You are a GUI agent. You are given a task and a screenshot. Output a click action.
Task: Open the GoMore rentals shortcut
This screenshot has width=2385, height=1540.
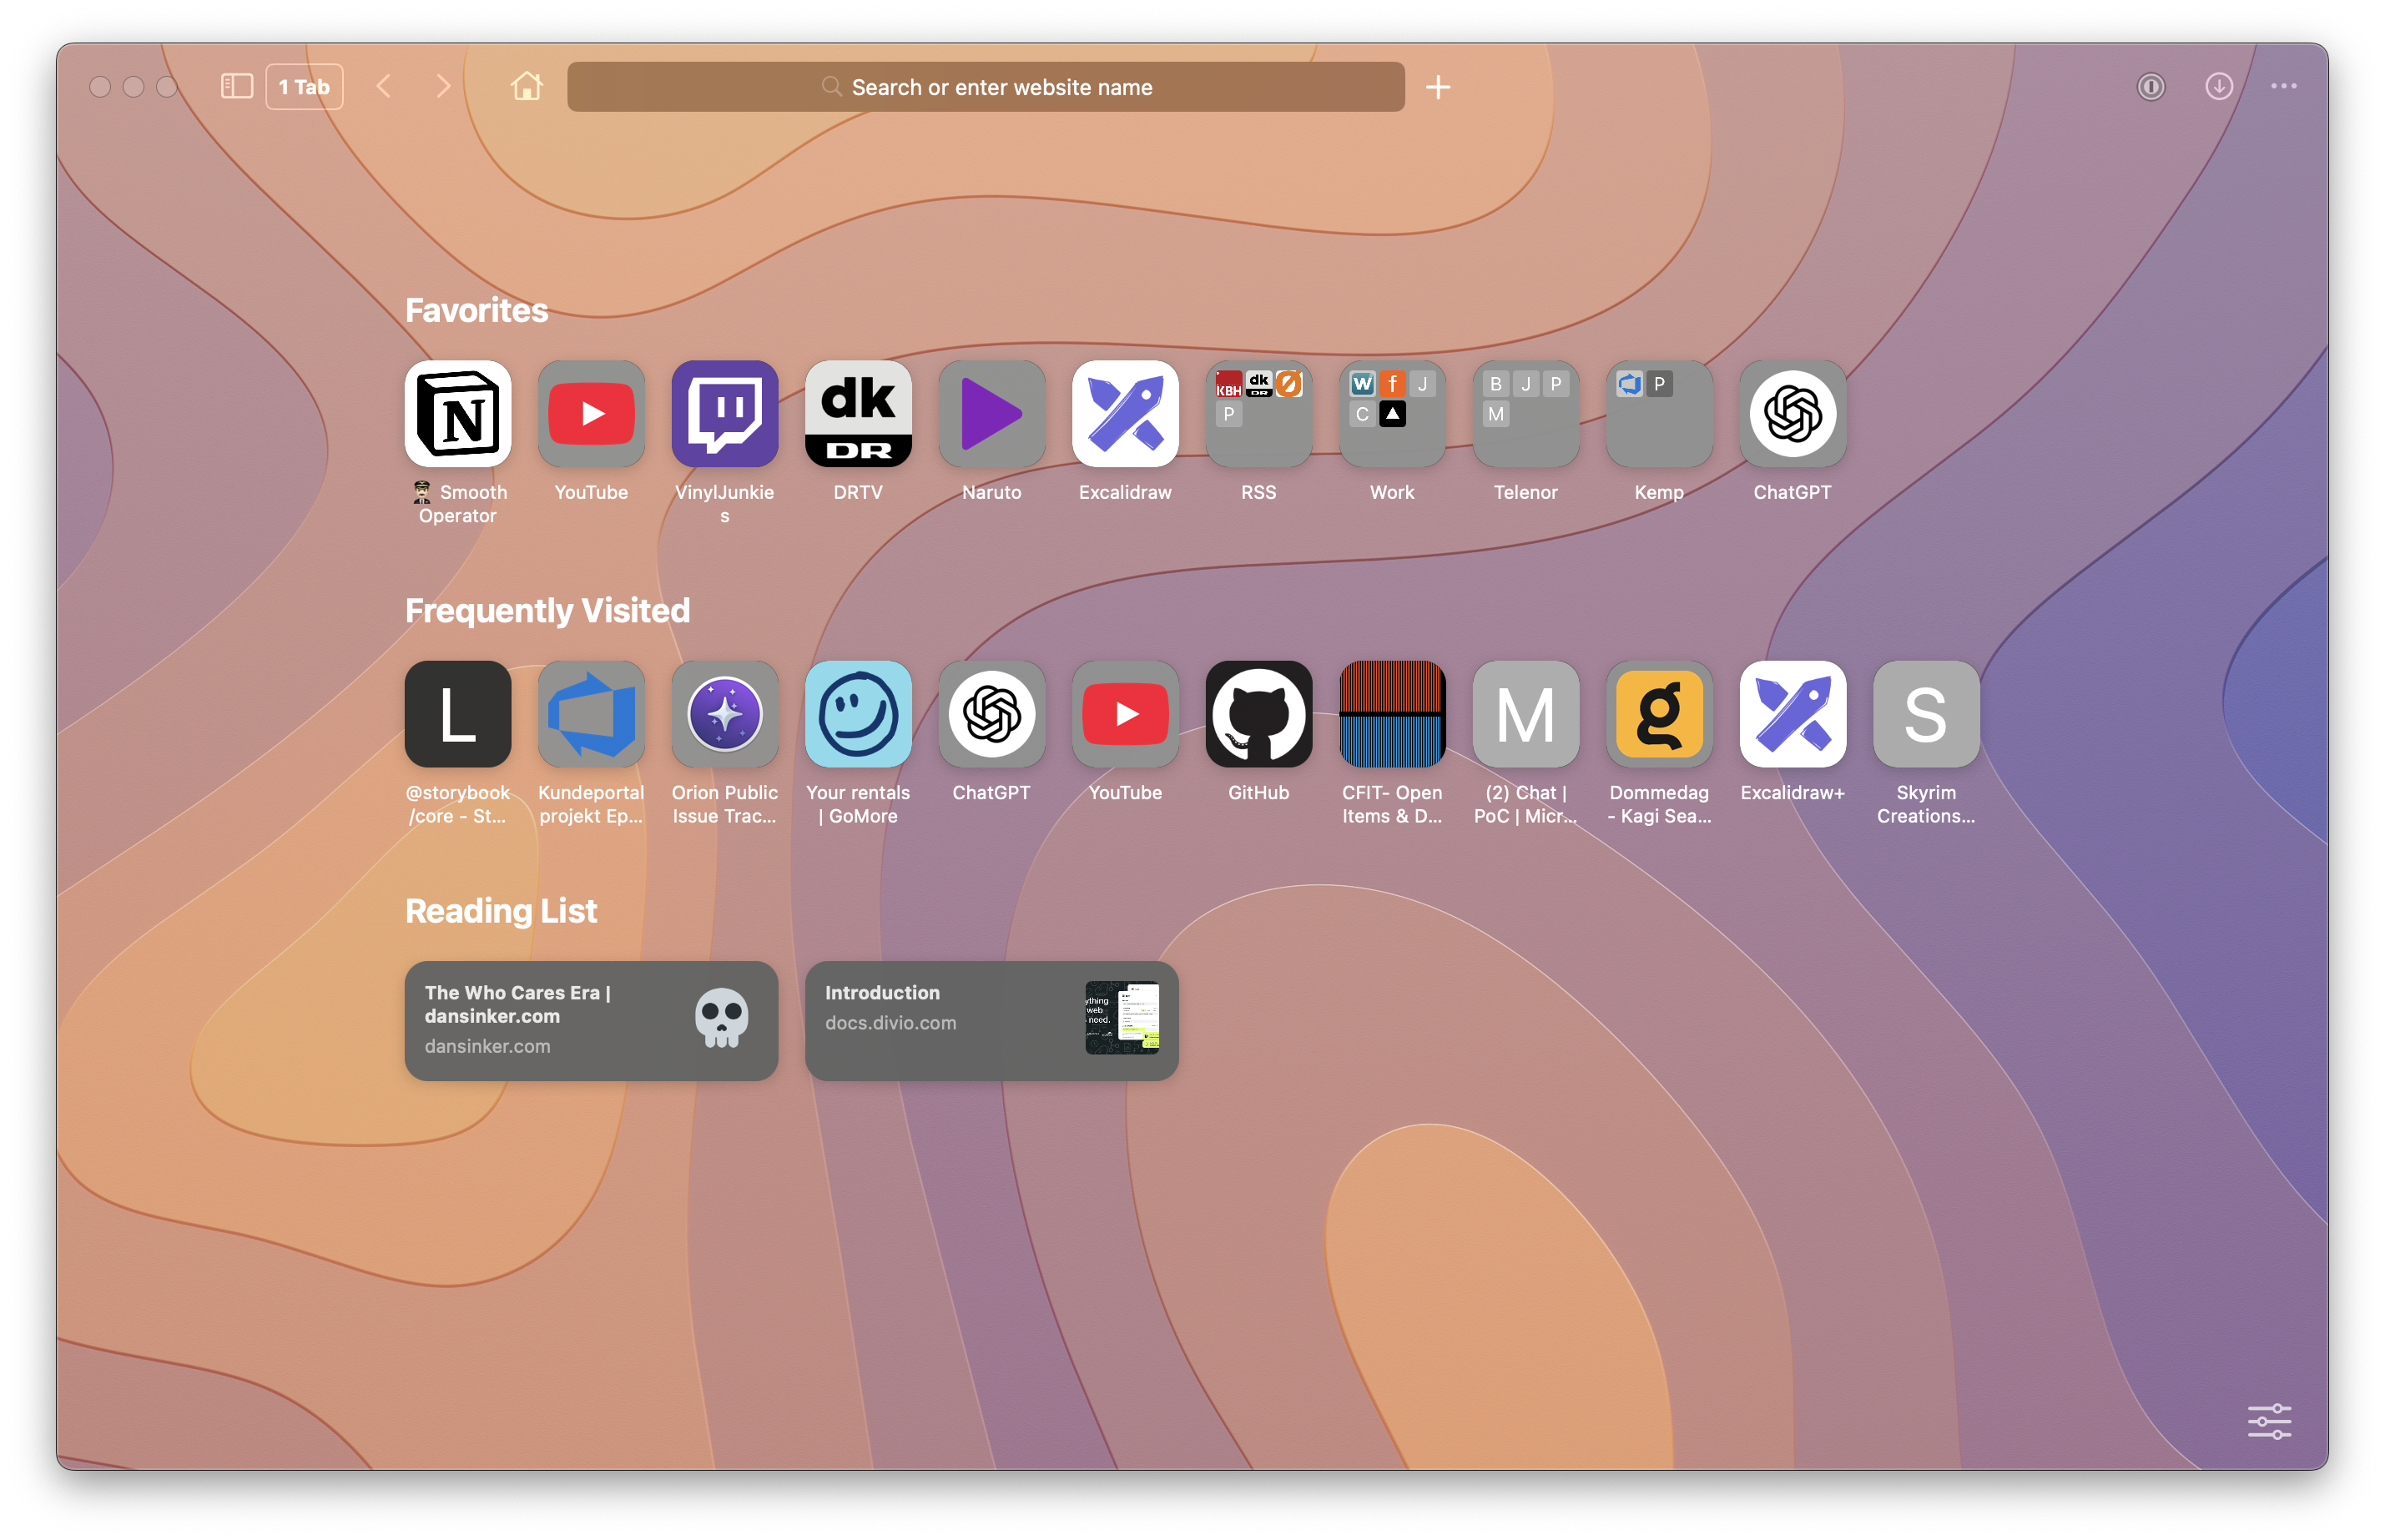pyautogui.click(x=858, y=714)
